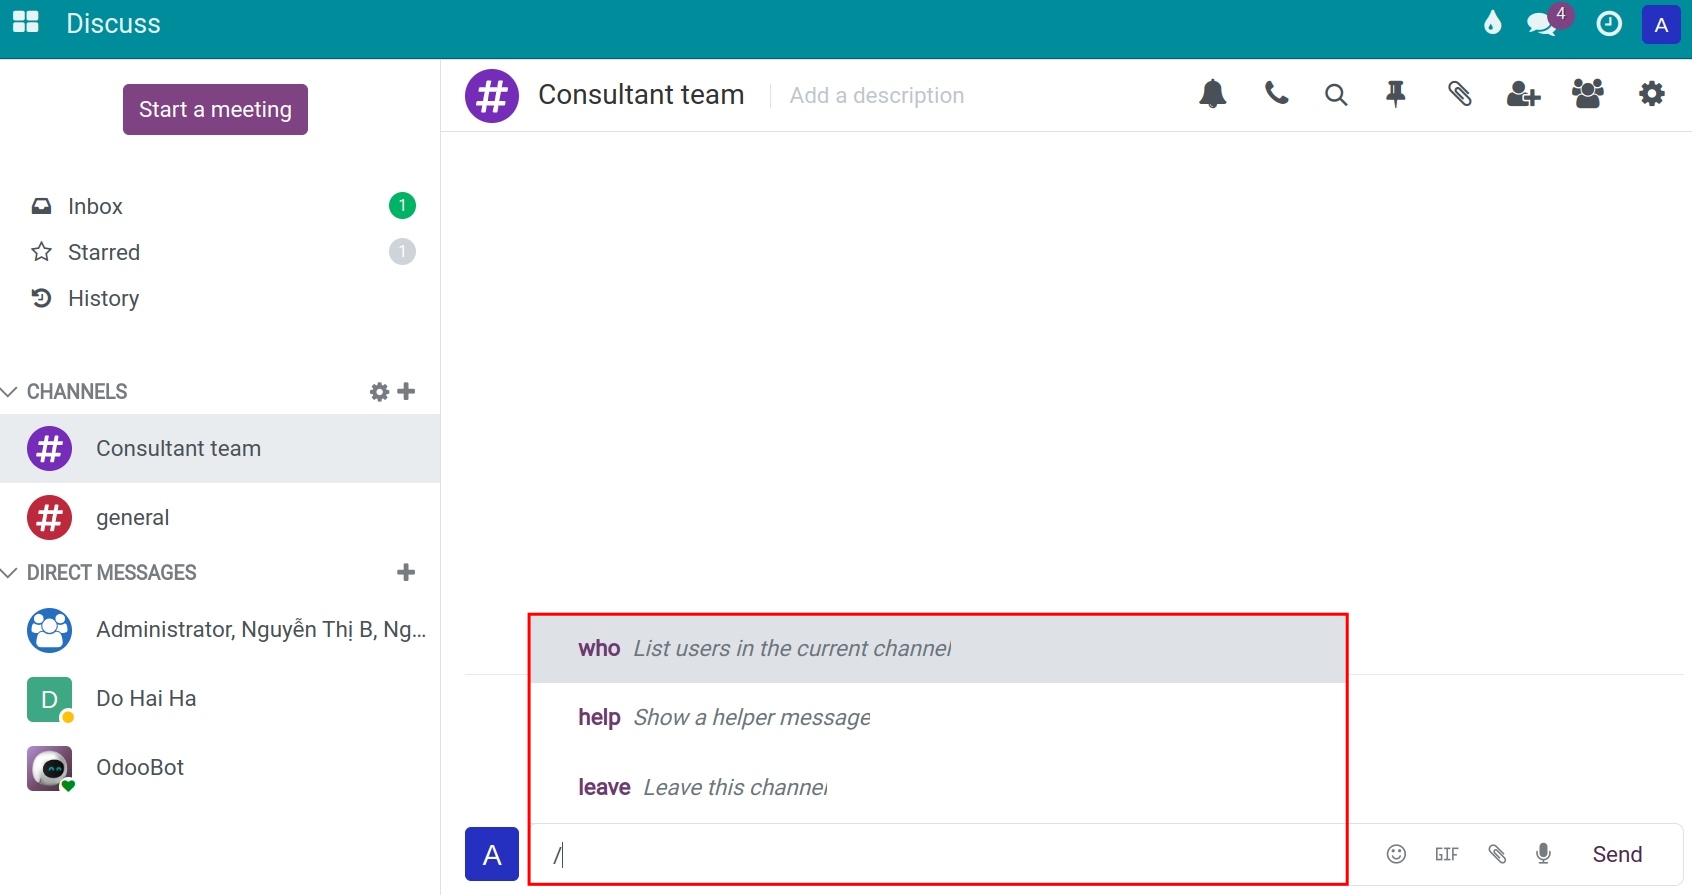Open the Administrator group chat

tap(220, 630)
